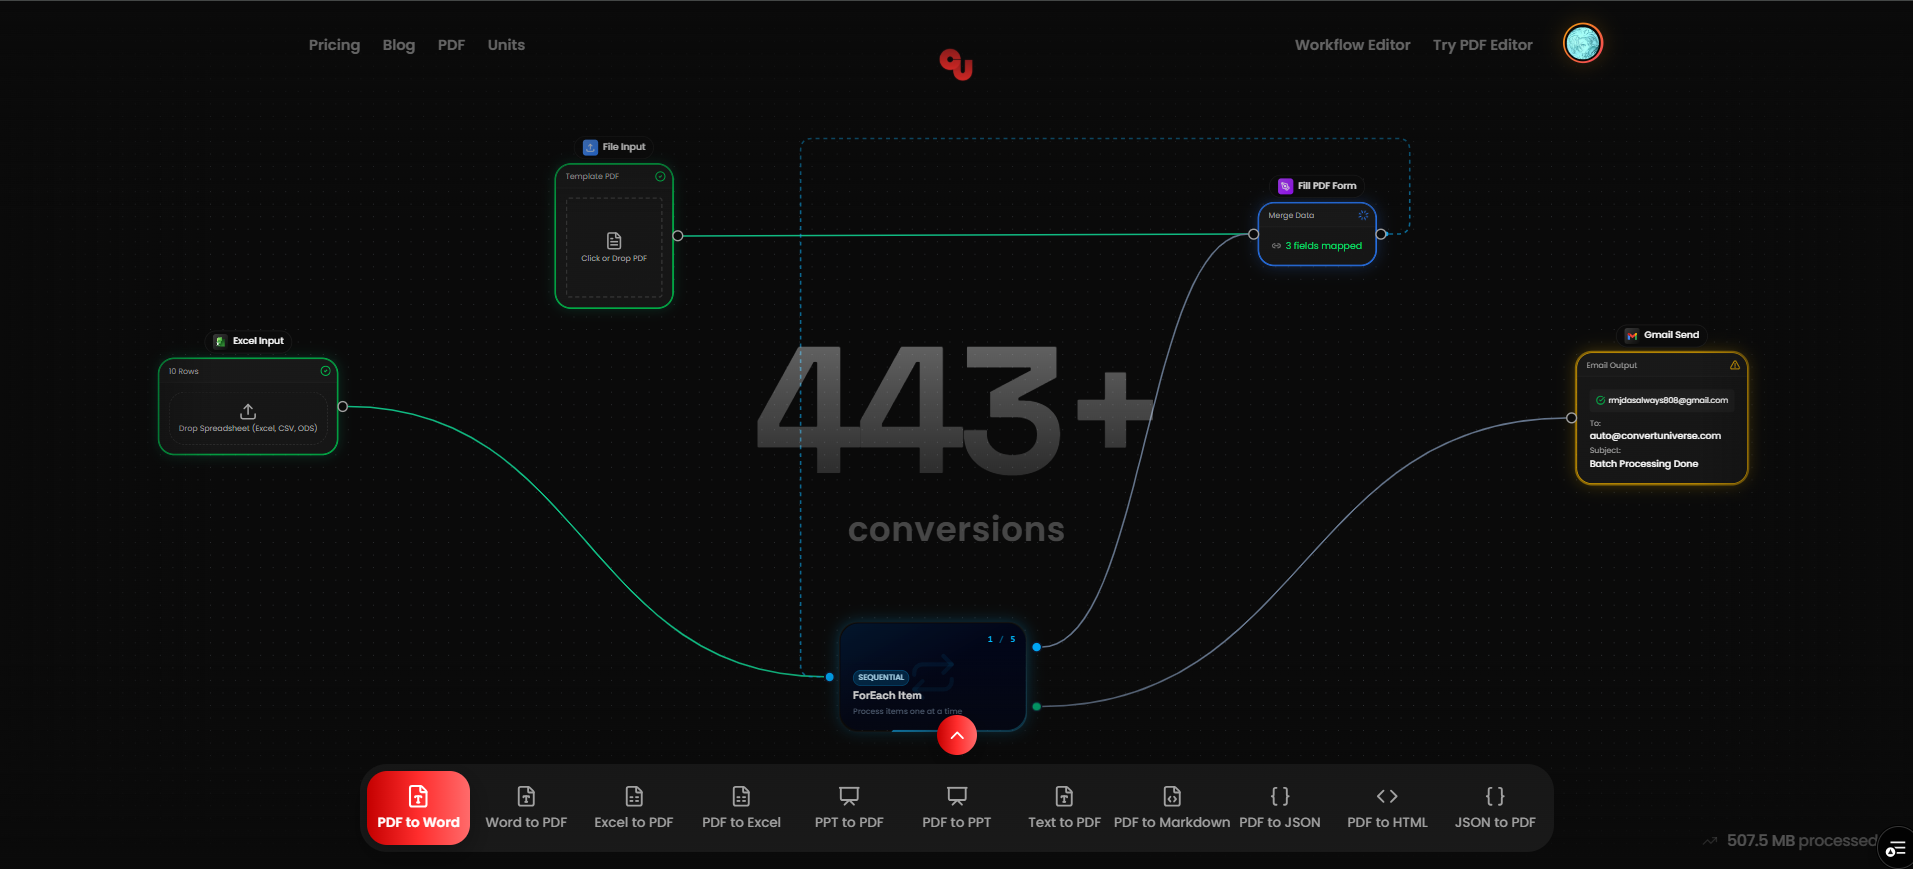1913x869 pixels.
Task: Go to the Pricing page
Action: click(334, 45)
